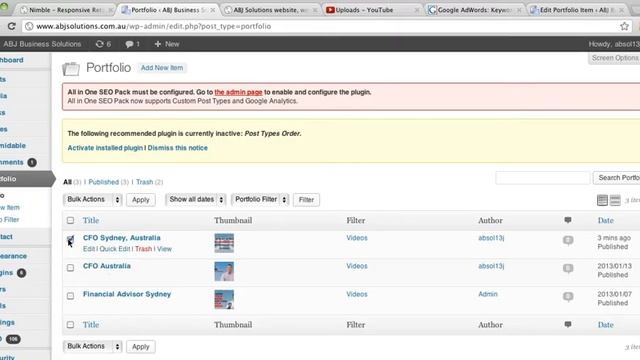
Task: Tick the checkbox for CFO Australia
Action: 70,268
